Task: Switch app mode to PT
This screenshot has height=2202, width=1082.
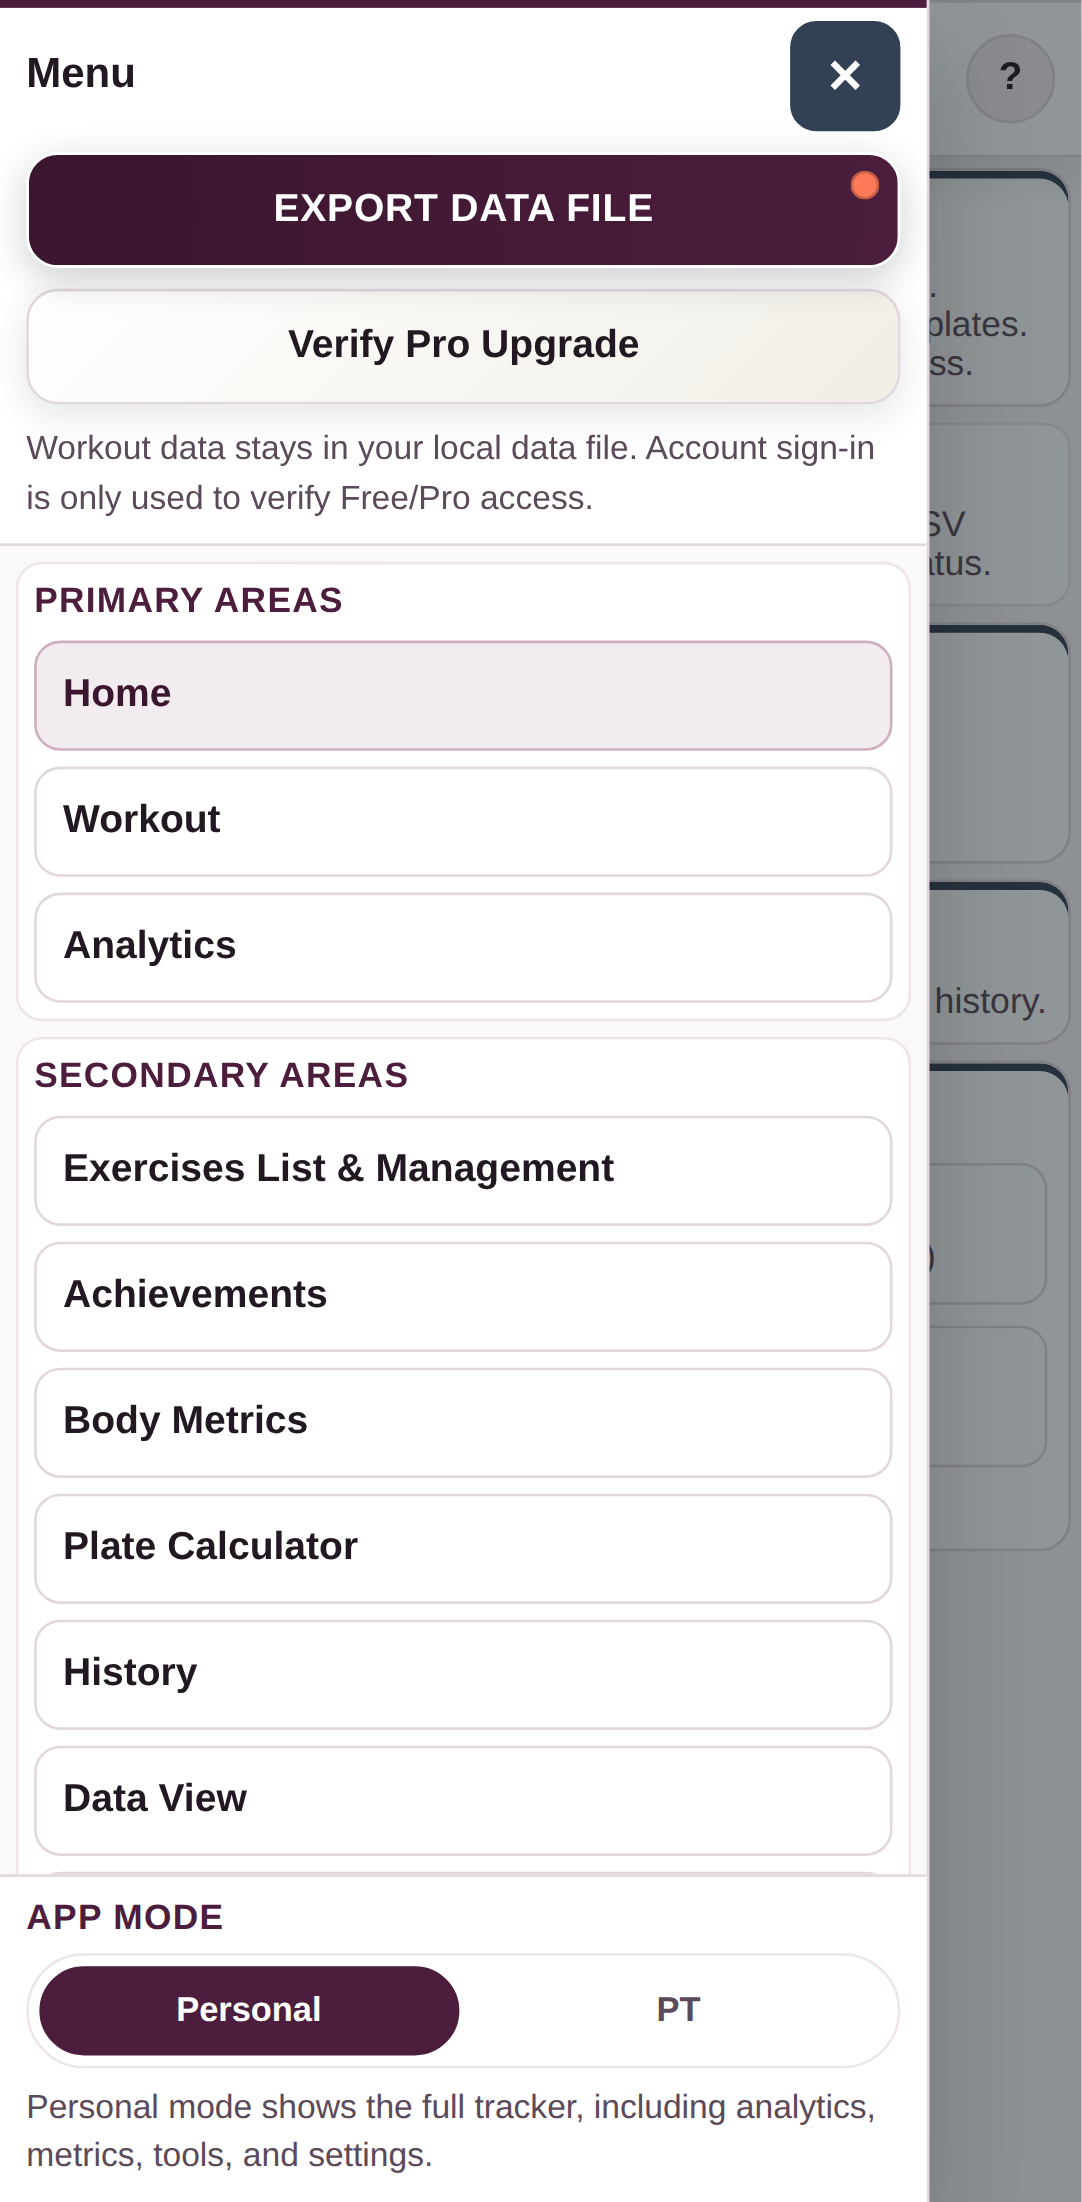Action: 678,2010
